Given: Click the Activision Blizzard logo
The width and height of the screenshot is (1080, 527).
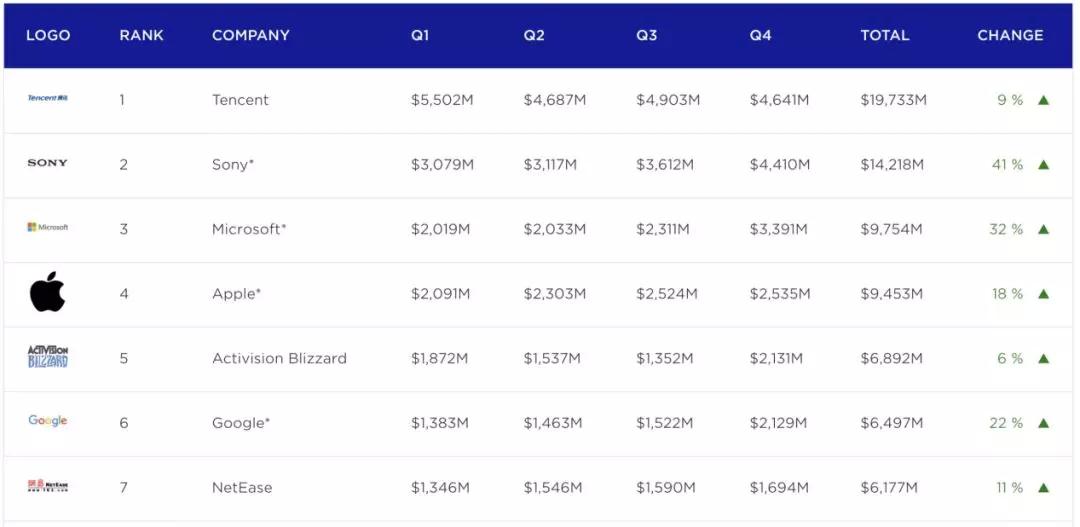Looking at the screenshot, I should (x=47, y=357).
